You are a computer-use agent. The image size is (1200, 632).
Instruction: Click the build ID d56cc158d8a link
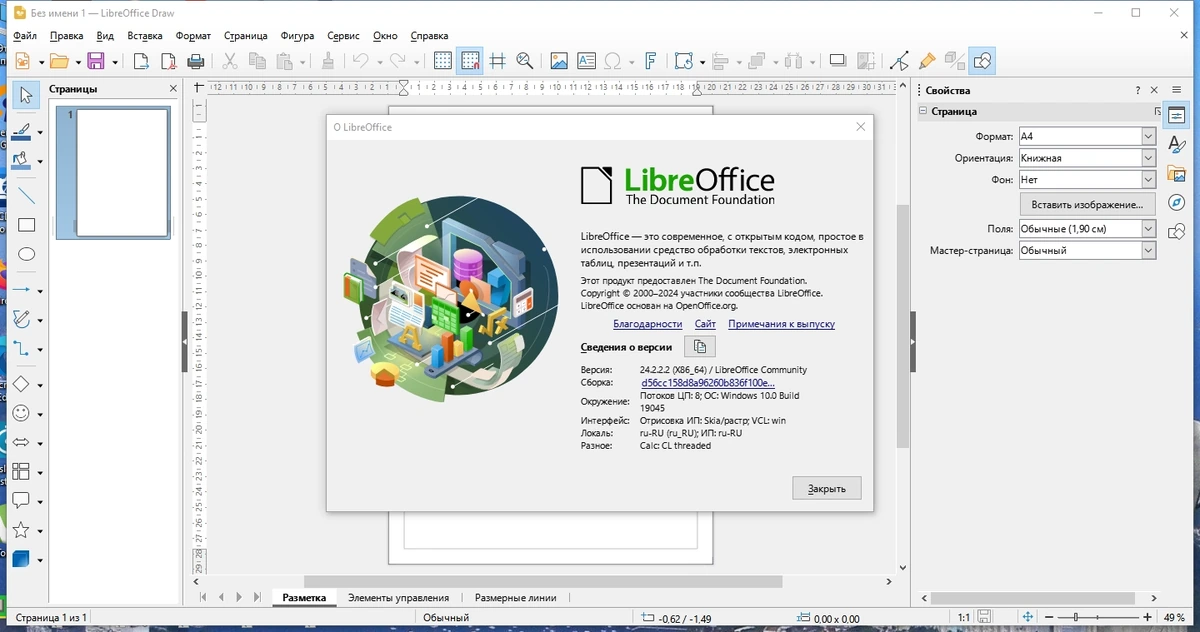[708, 382]
